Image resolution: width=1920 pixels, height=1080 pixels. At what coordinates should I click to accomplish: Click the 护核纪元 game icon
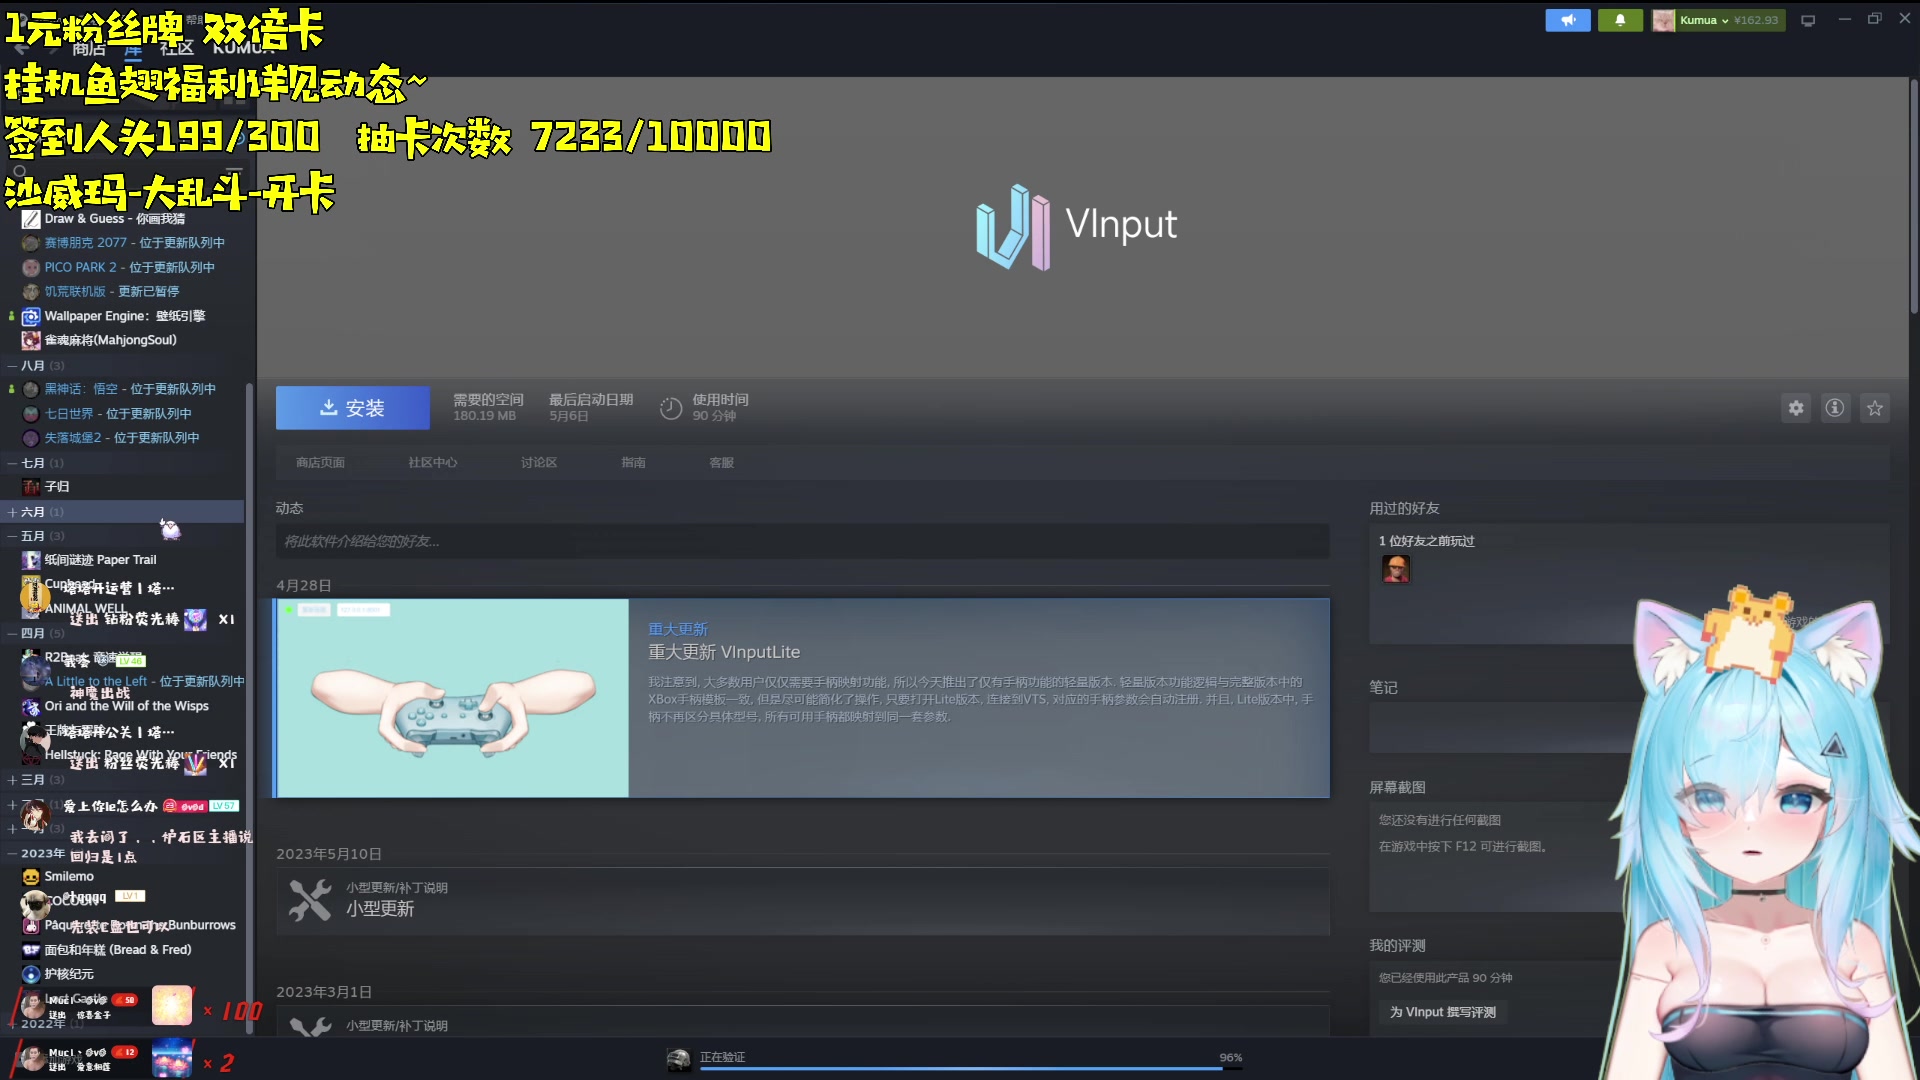click(31, 974)
